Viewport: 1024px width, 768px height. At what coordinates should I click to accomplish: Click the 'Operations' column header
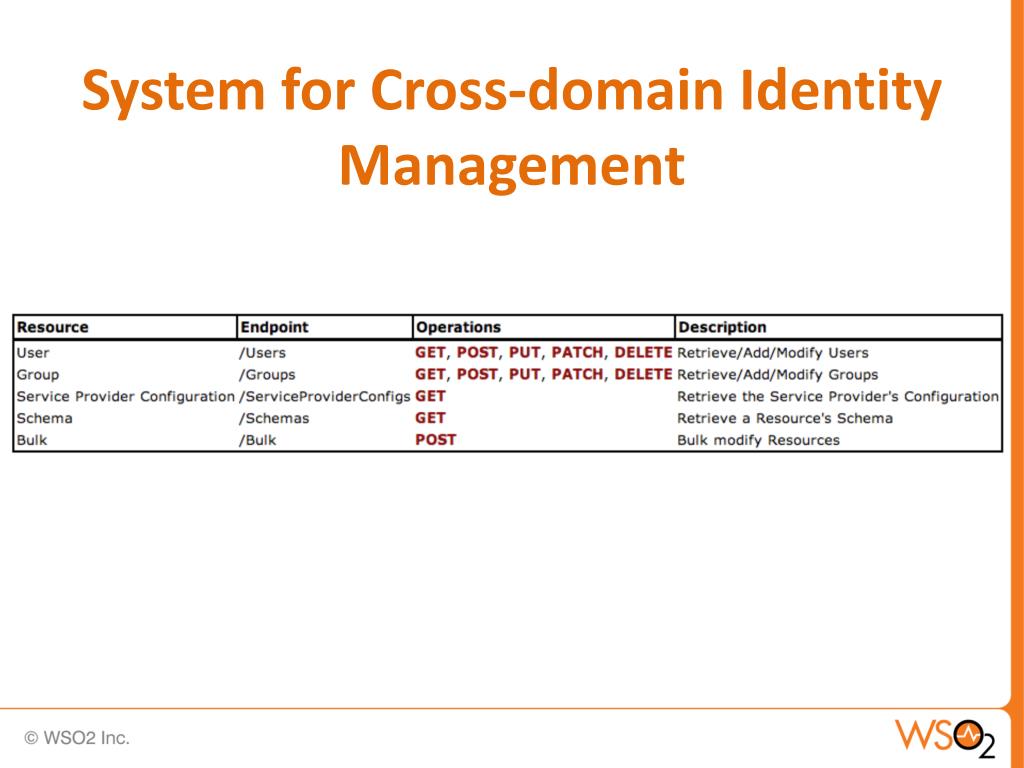pos(458,327)
